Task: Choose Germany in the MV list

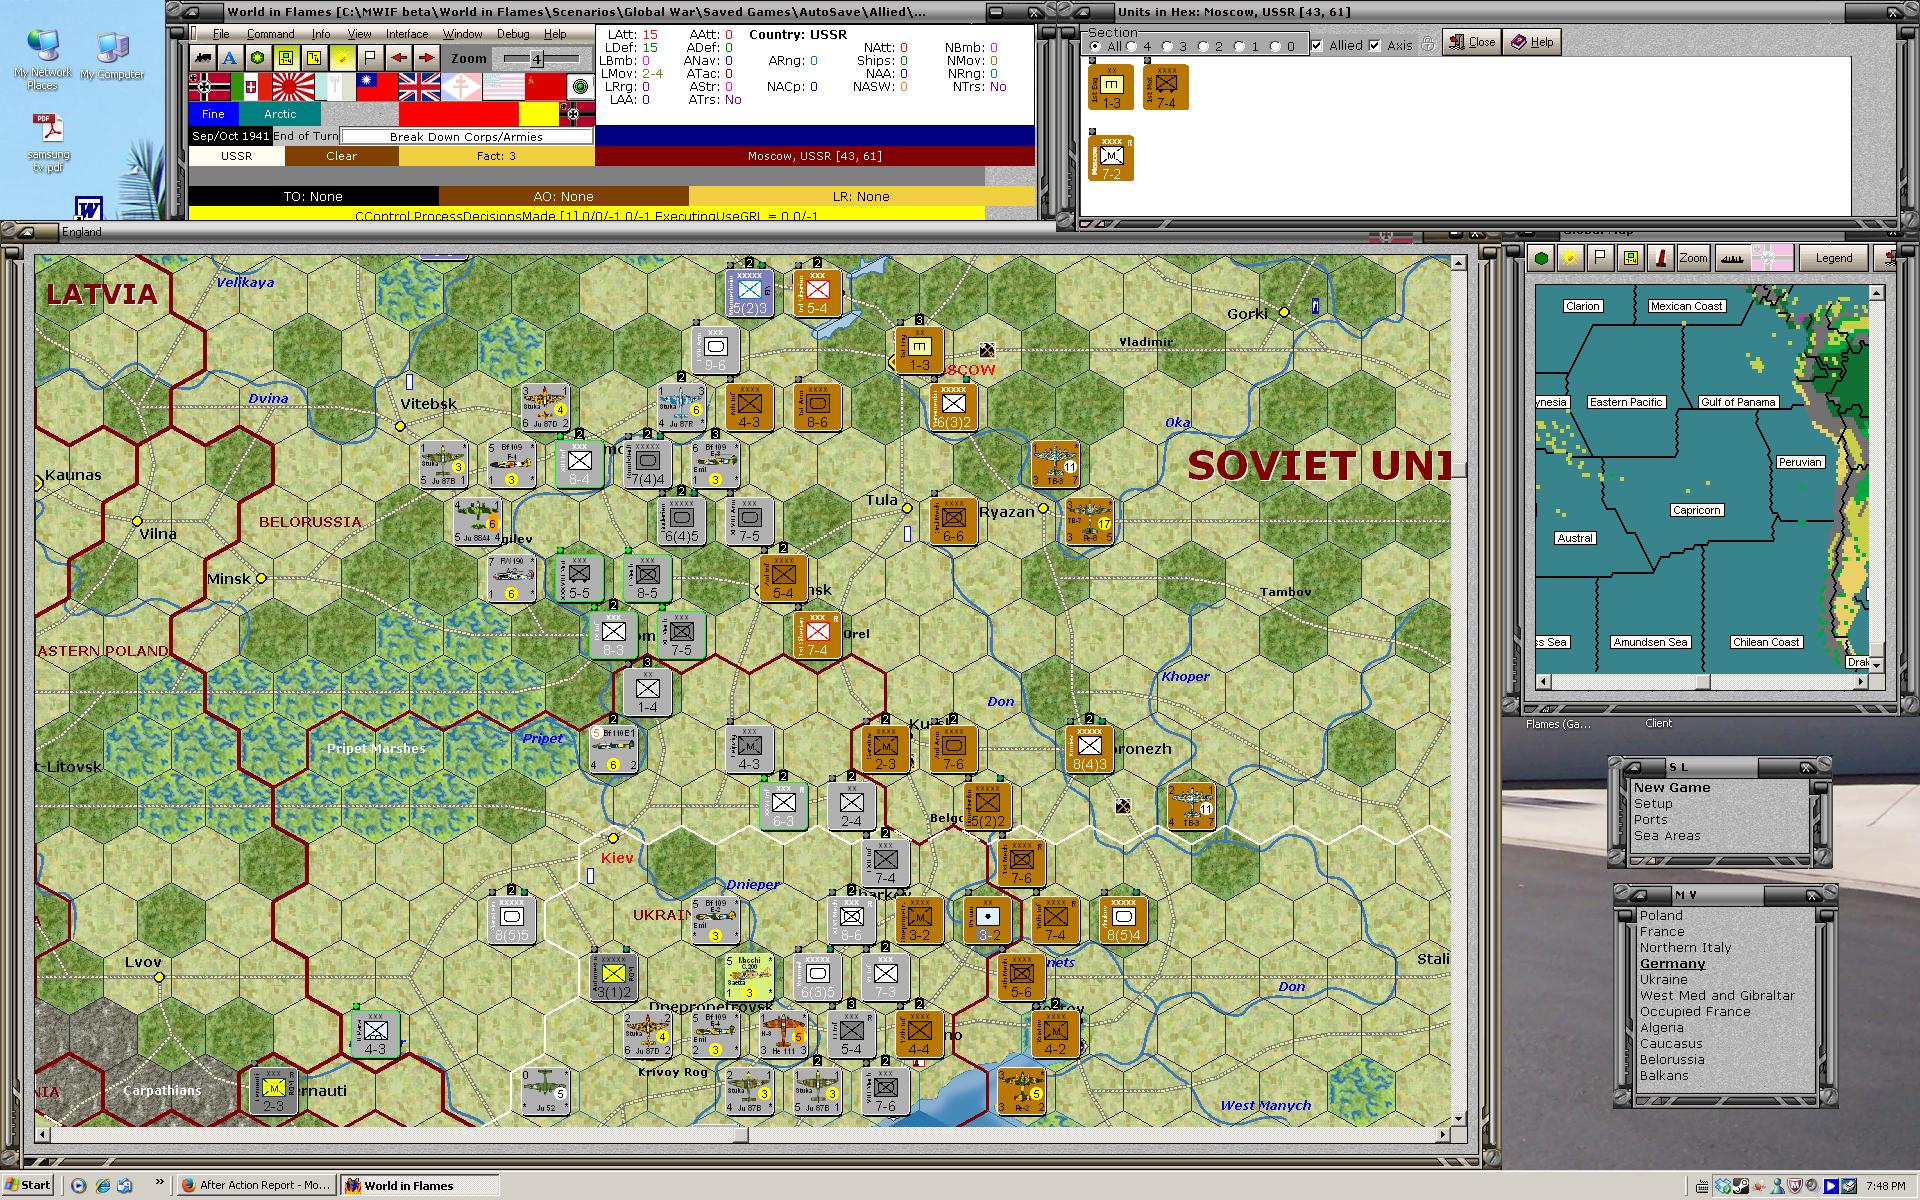Action: coord(1672,964)
